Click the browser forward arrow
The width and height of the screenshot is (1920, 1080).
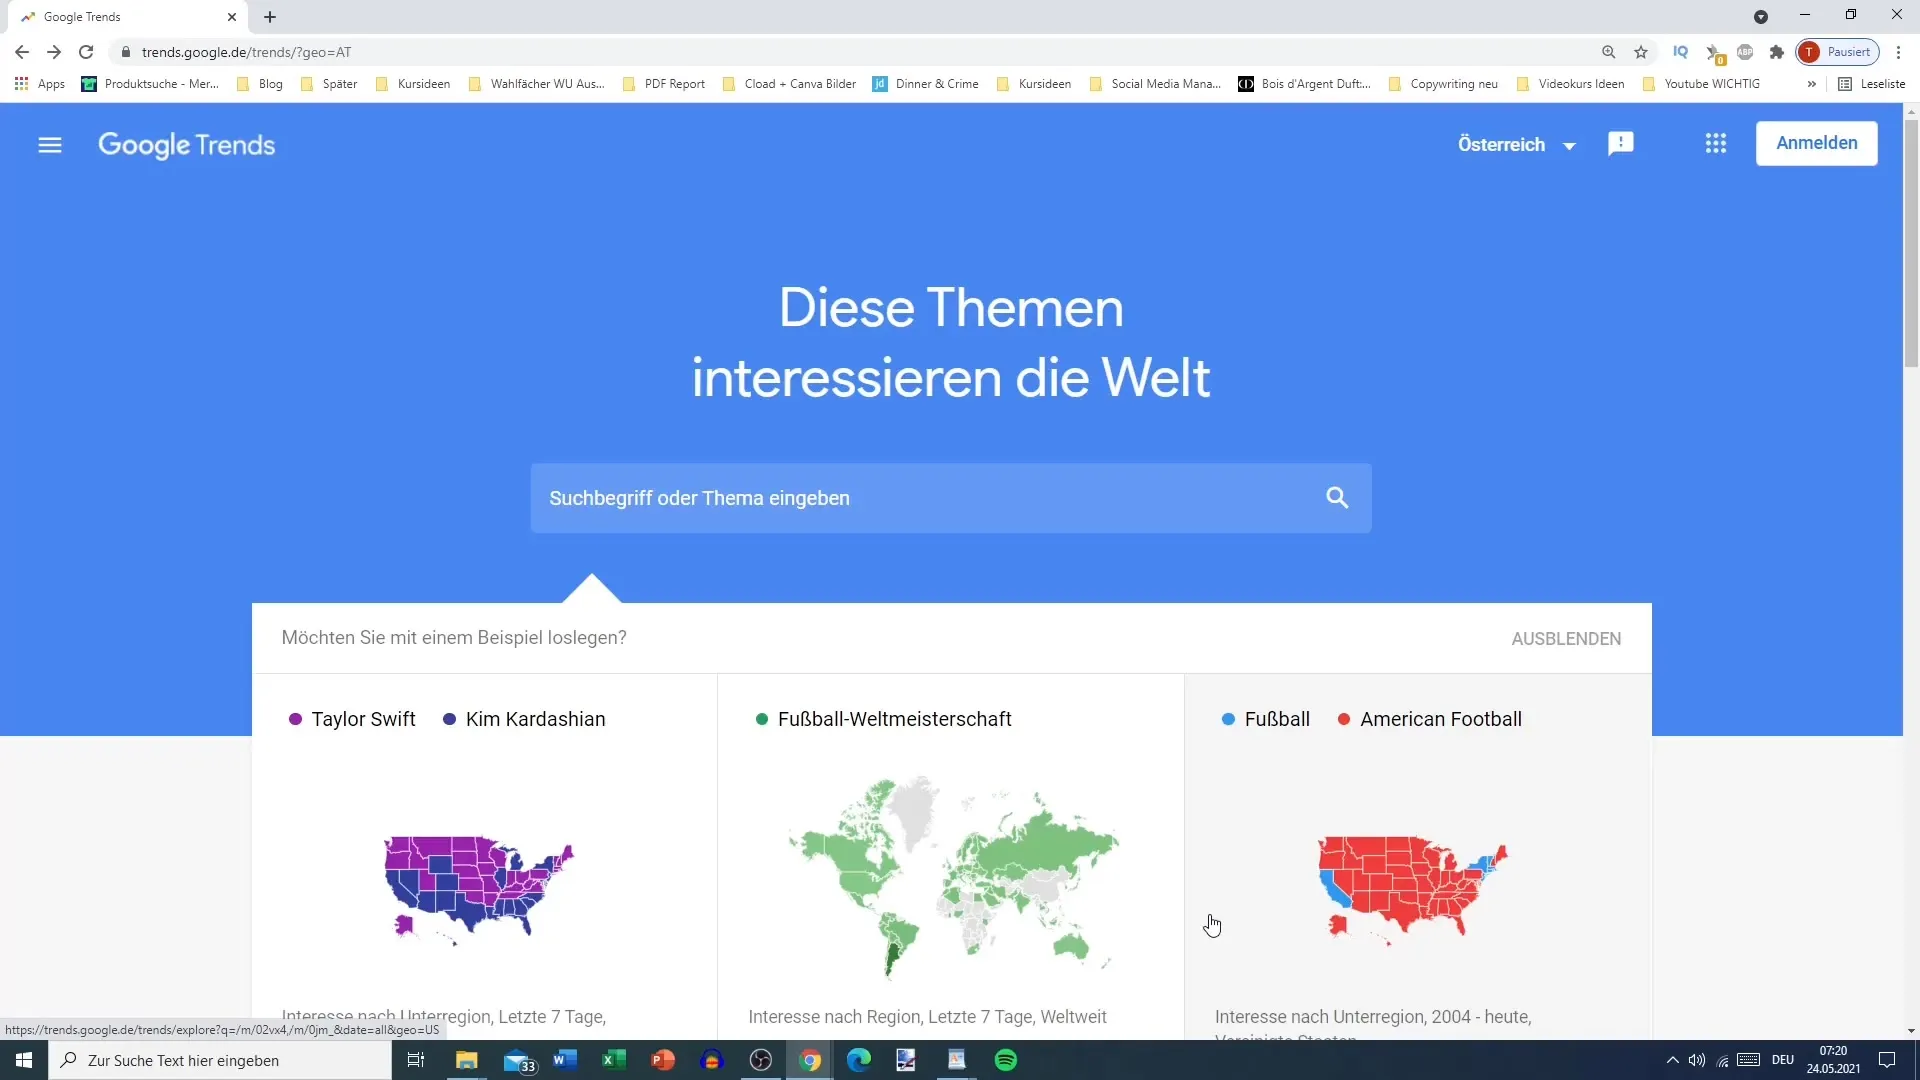pos(54,52)
